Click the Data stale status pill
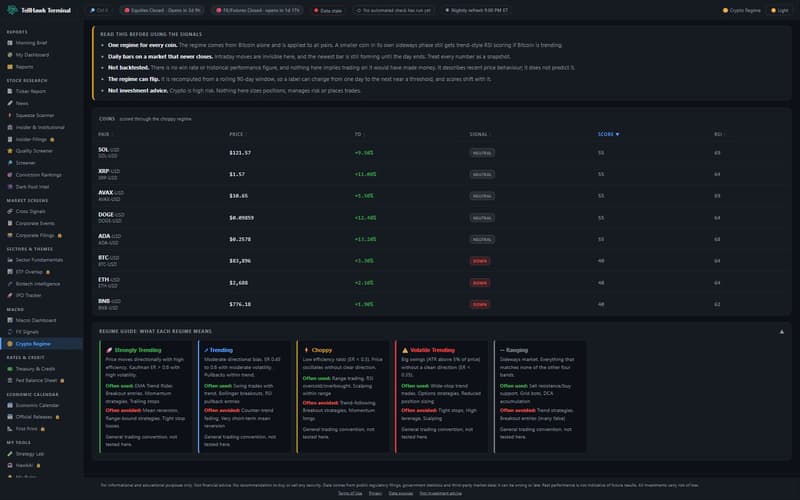 click(x=328, y=10)
